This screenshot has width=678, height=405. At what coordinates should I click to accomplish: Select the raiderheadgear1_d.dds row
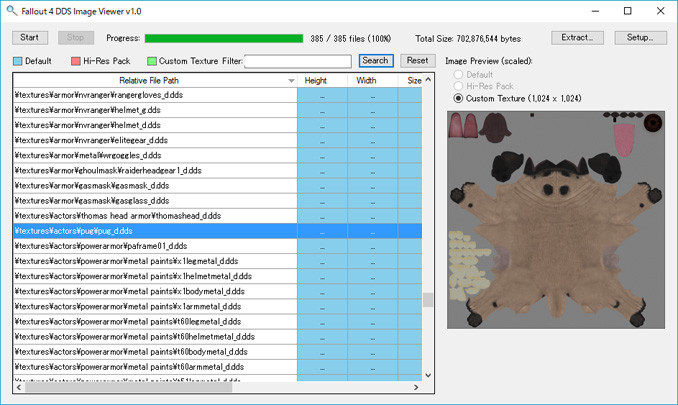coord(217,171)
